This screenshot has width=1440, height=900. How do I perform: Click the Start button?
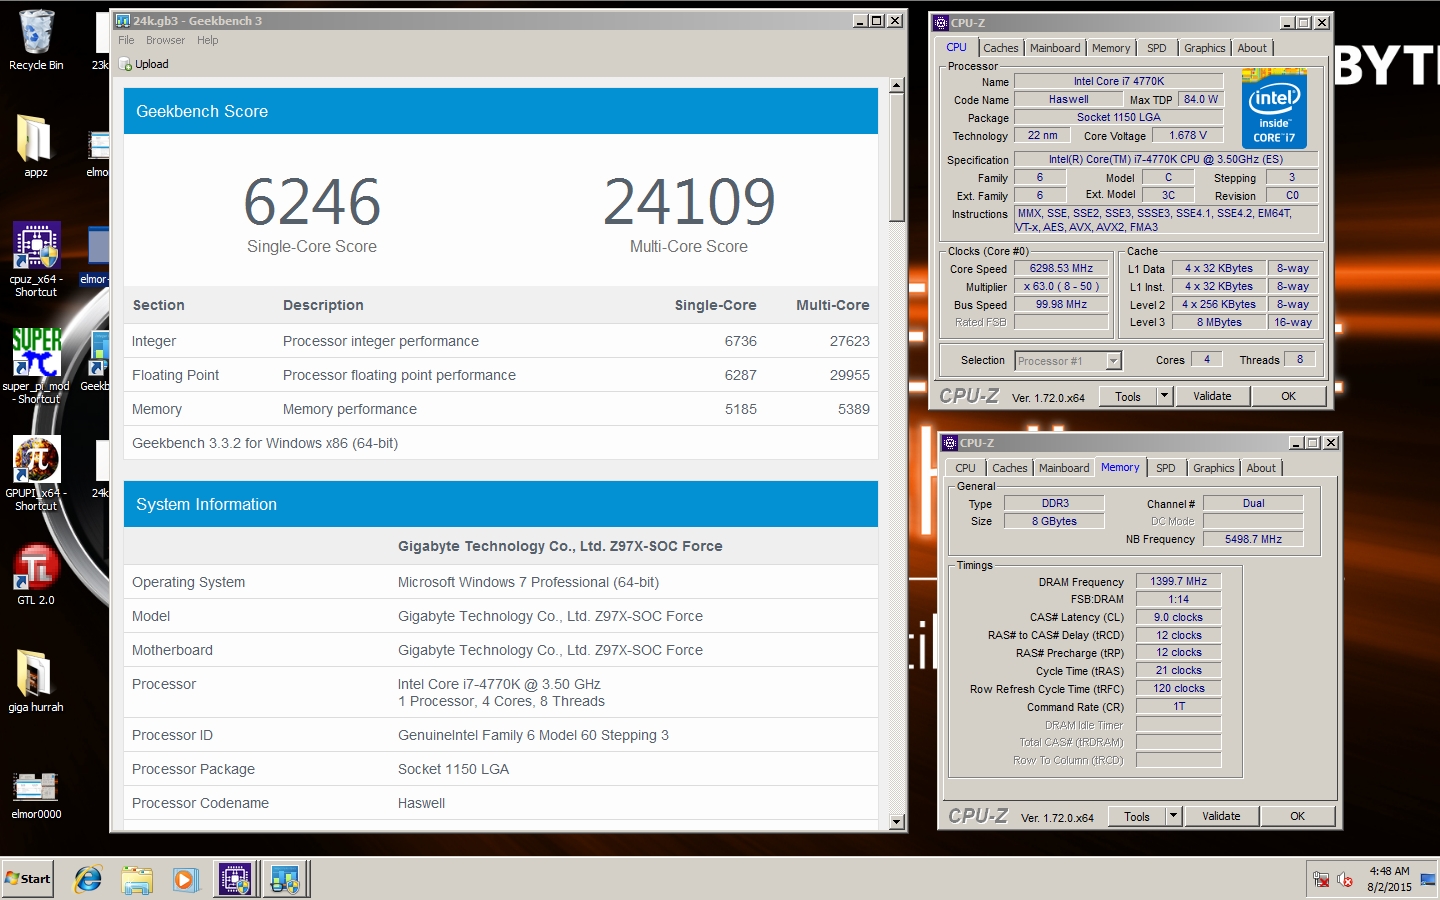28,879
